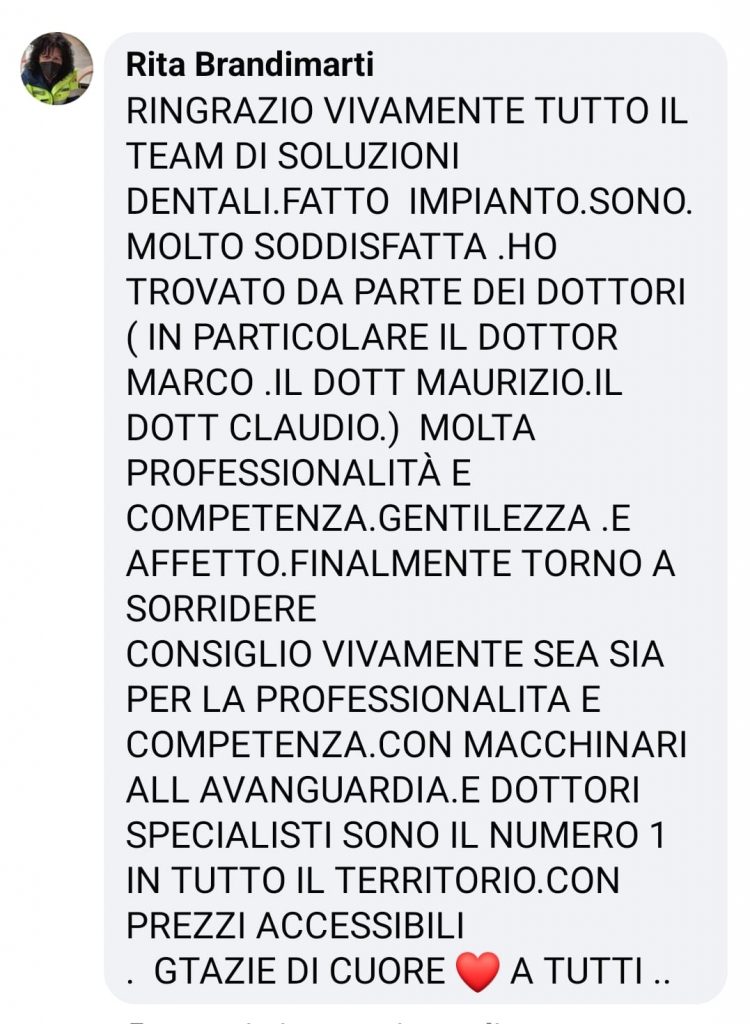
Task: Click the text GTAZIE DI CUORE
Action: point(300,971)
